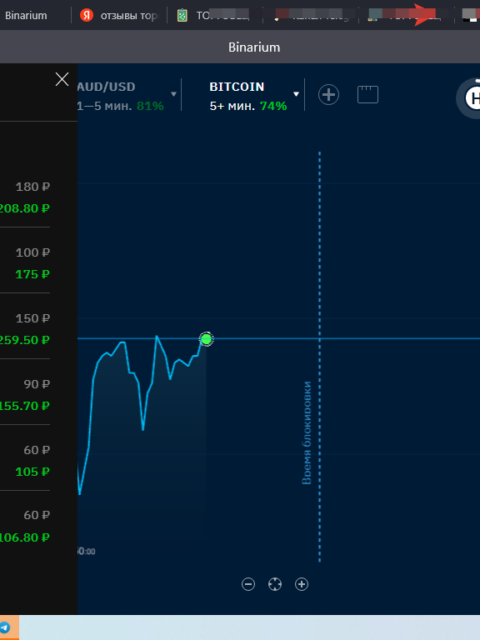This screenshot has width=480, height=640.
Task: Switch to the Binarium browser tab
Action: (26, 16)
